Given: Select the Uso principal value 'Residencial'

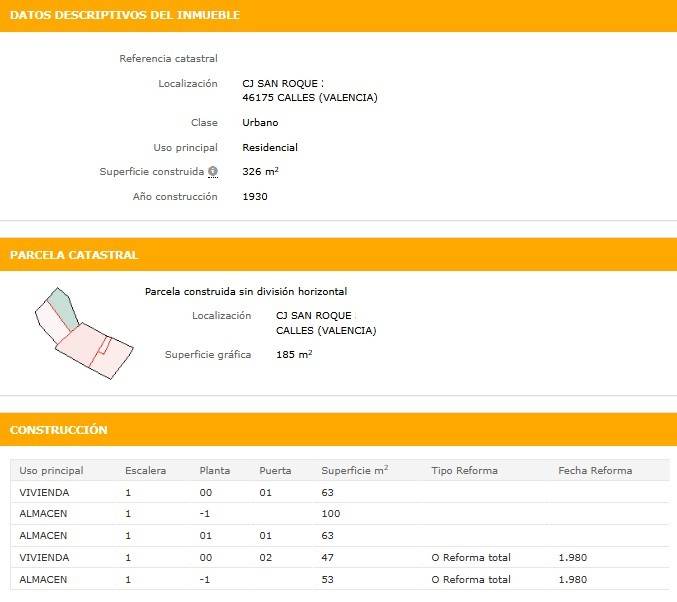Looking at the screenshot, I should coord(270,148).
